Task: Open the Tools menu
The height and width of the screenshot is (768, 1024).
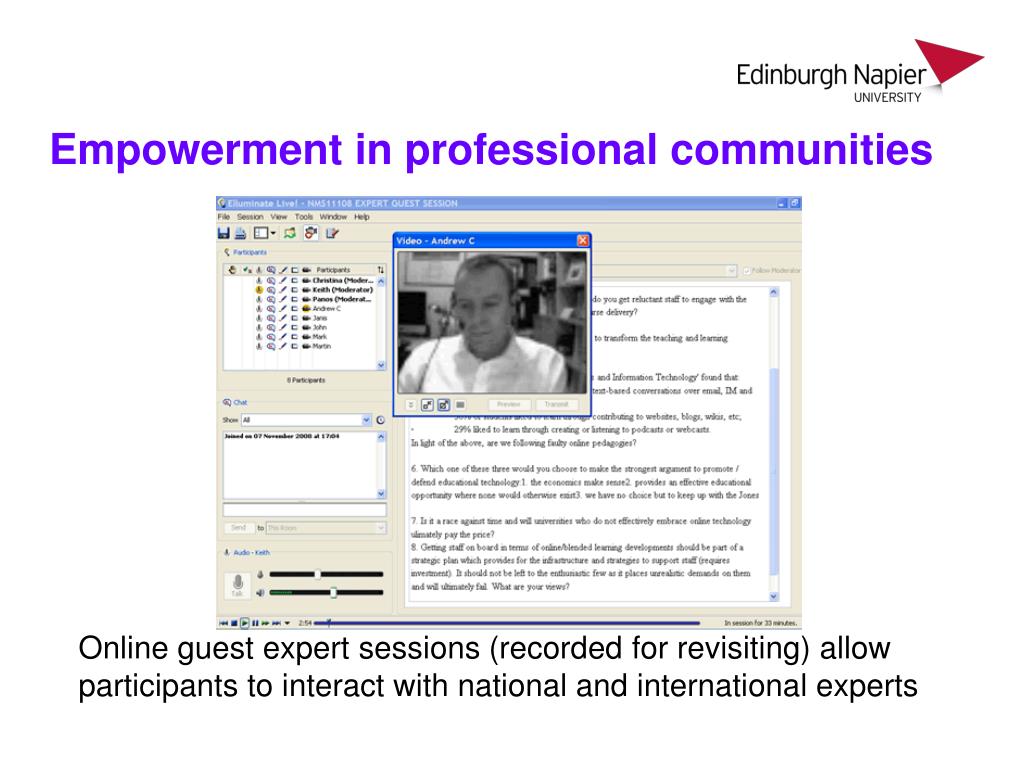Action: (x=304, y=217)
